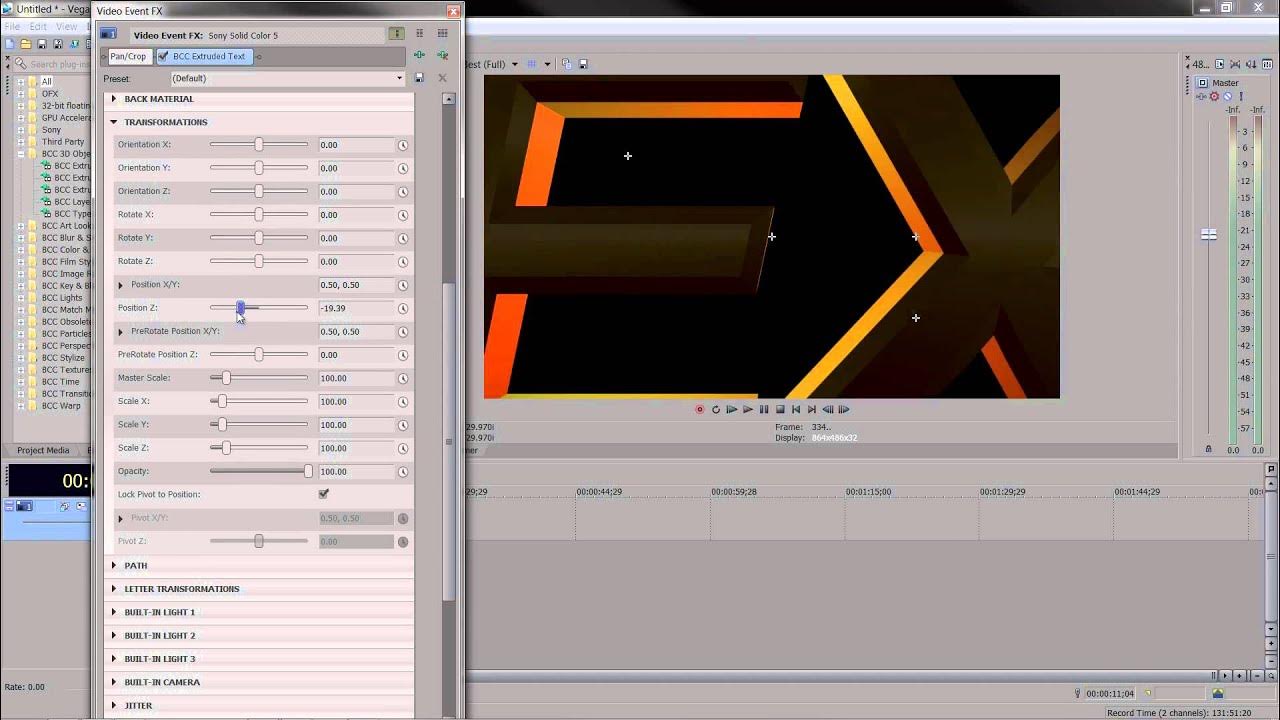Click the animate clock for Rotate Z

[403, 262]
